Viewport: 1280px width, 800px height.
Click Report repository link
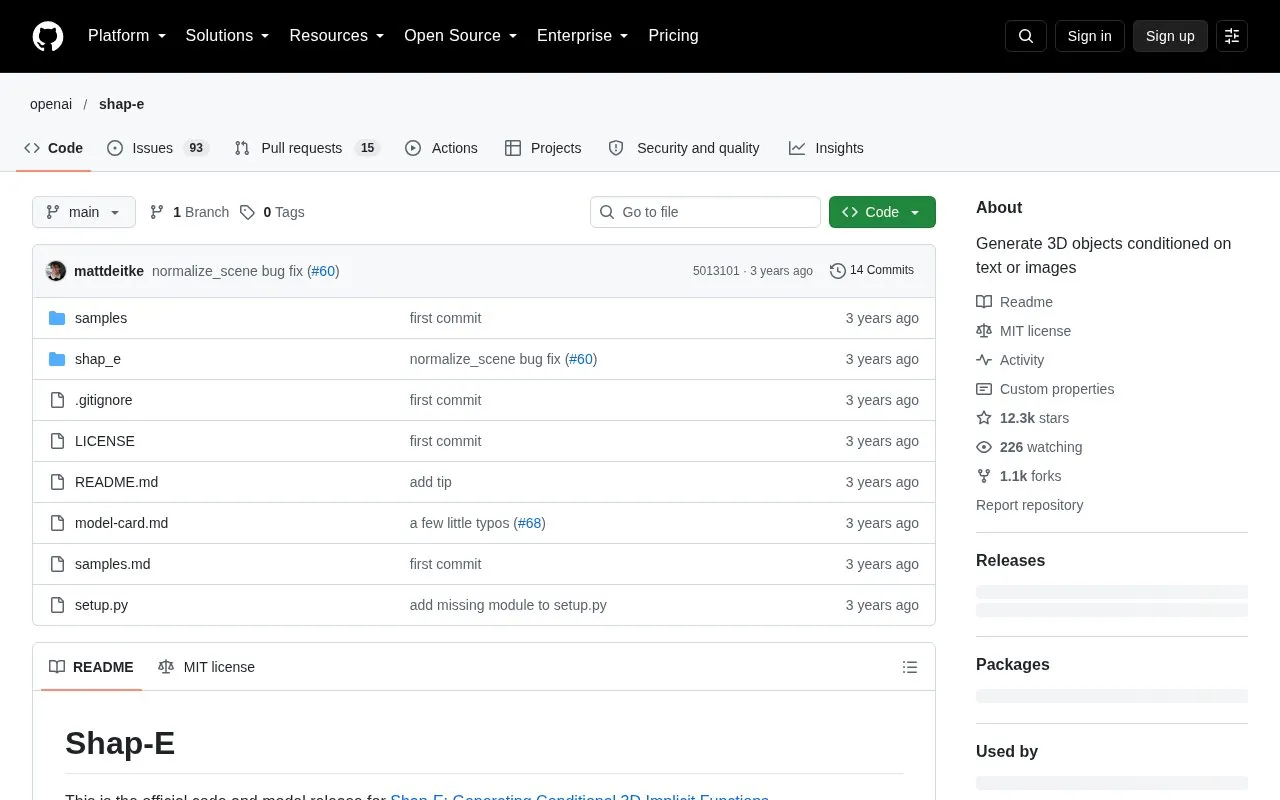coord(1029,505)
